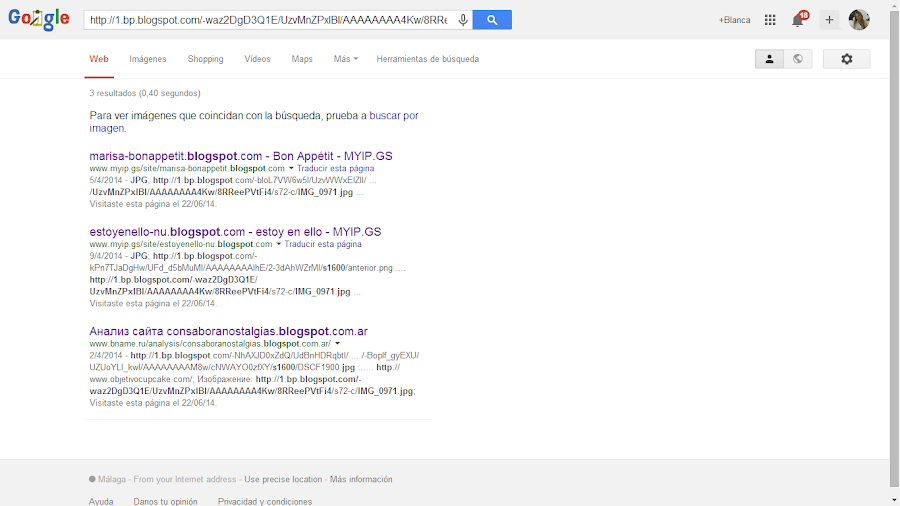This screenshot has width=900, height=506.
Task: Click the vertical scrollbar thumb
Action: point(894,247)
